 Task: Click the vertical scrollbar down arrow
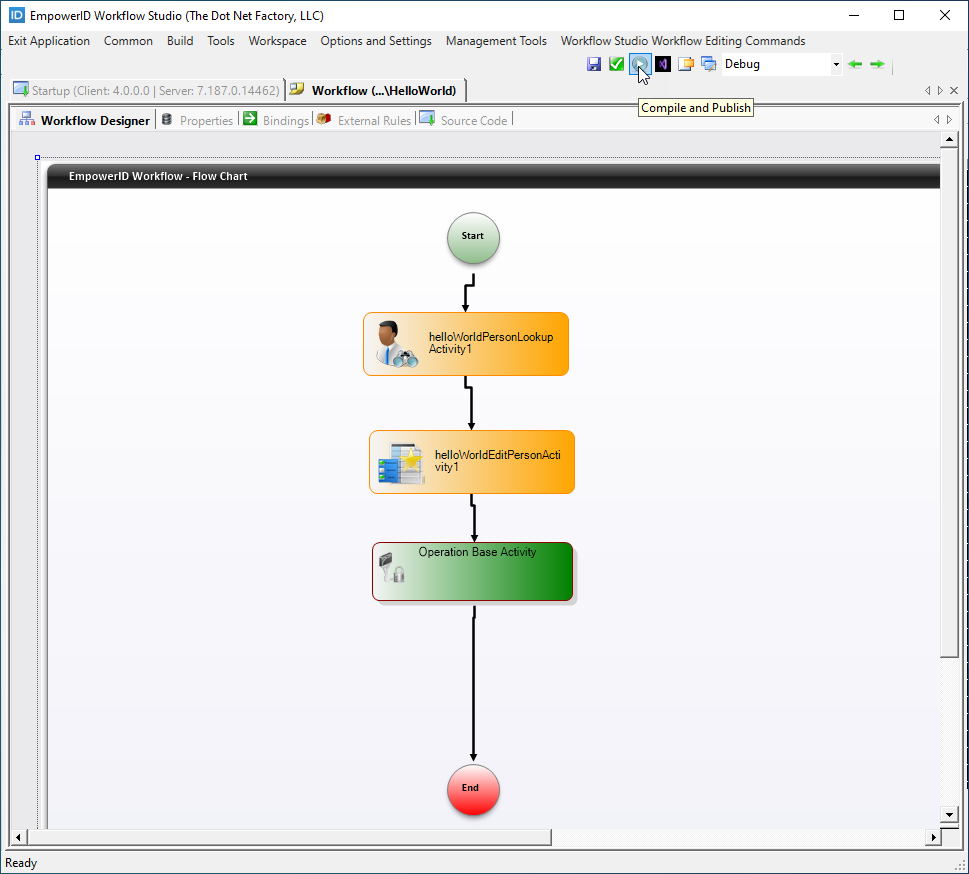tap(948, 814)
